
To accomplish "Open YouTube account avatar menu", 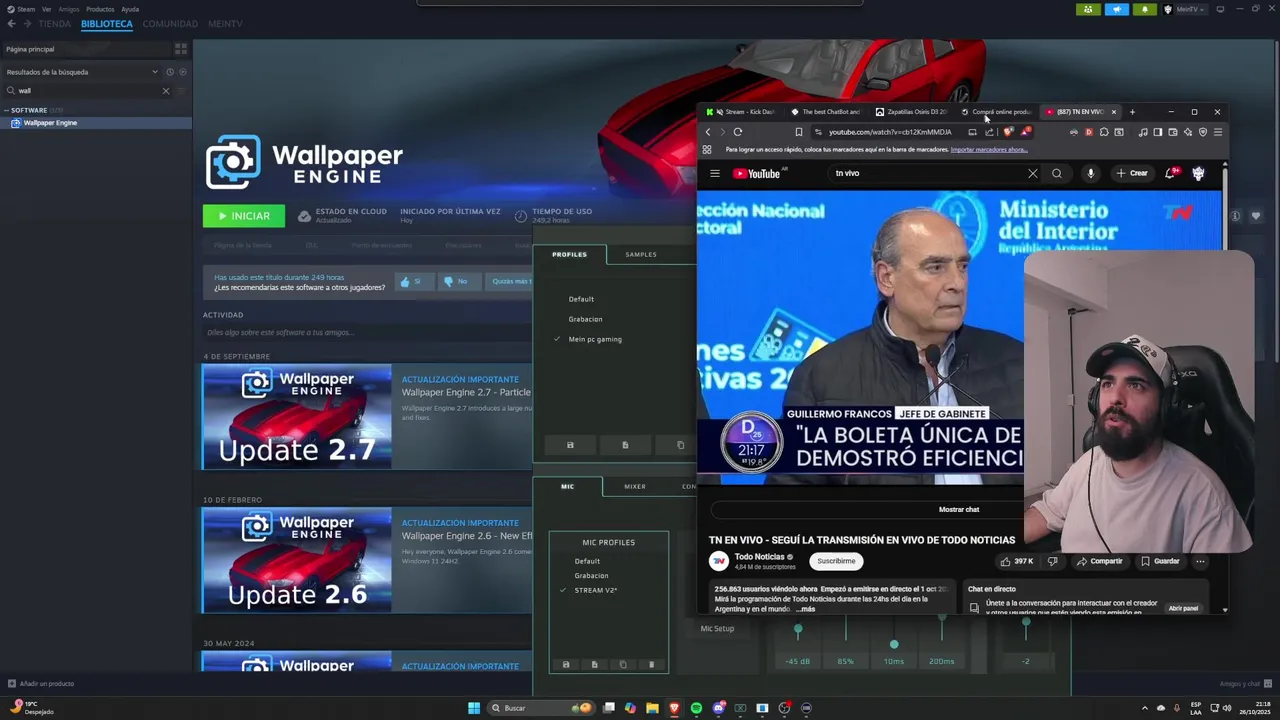I will [x=1198, y=173].
